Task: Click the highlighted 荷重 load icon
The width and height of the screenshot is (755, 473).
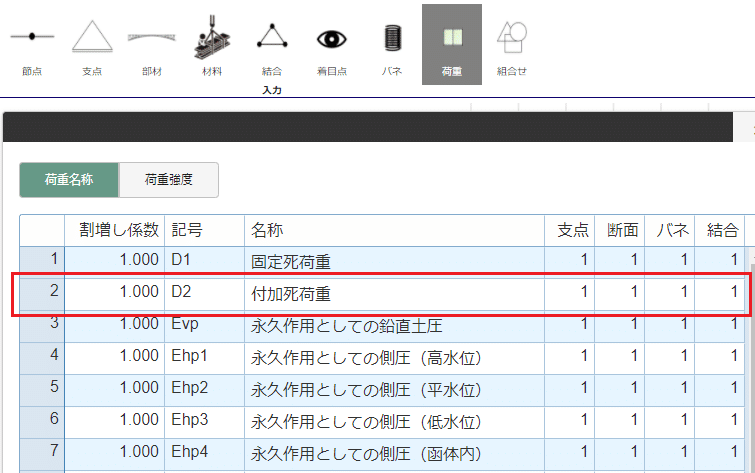Action: (452, 45)
